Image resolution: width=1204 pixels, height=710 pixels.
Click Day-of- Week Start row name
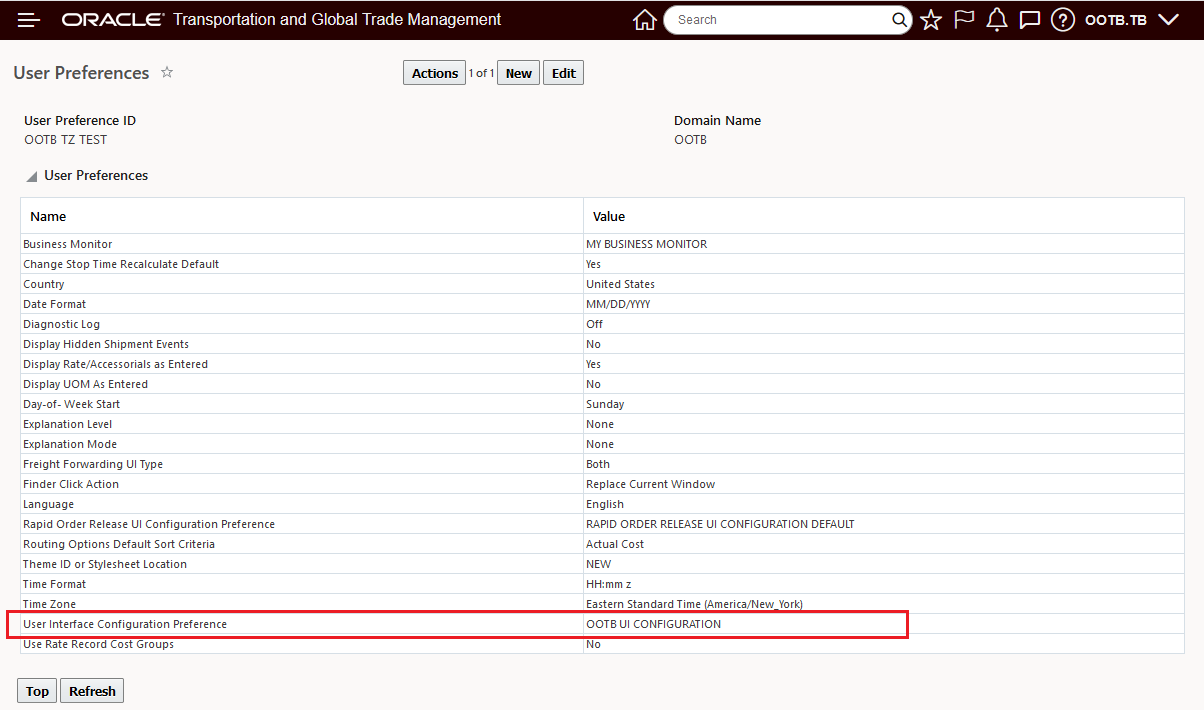click(x=73, y=404)
